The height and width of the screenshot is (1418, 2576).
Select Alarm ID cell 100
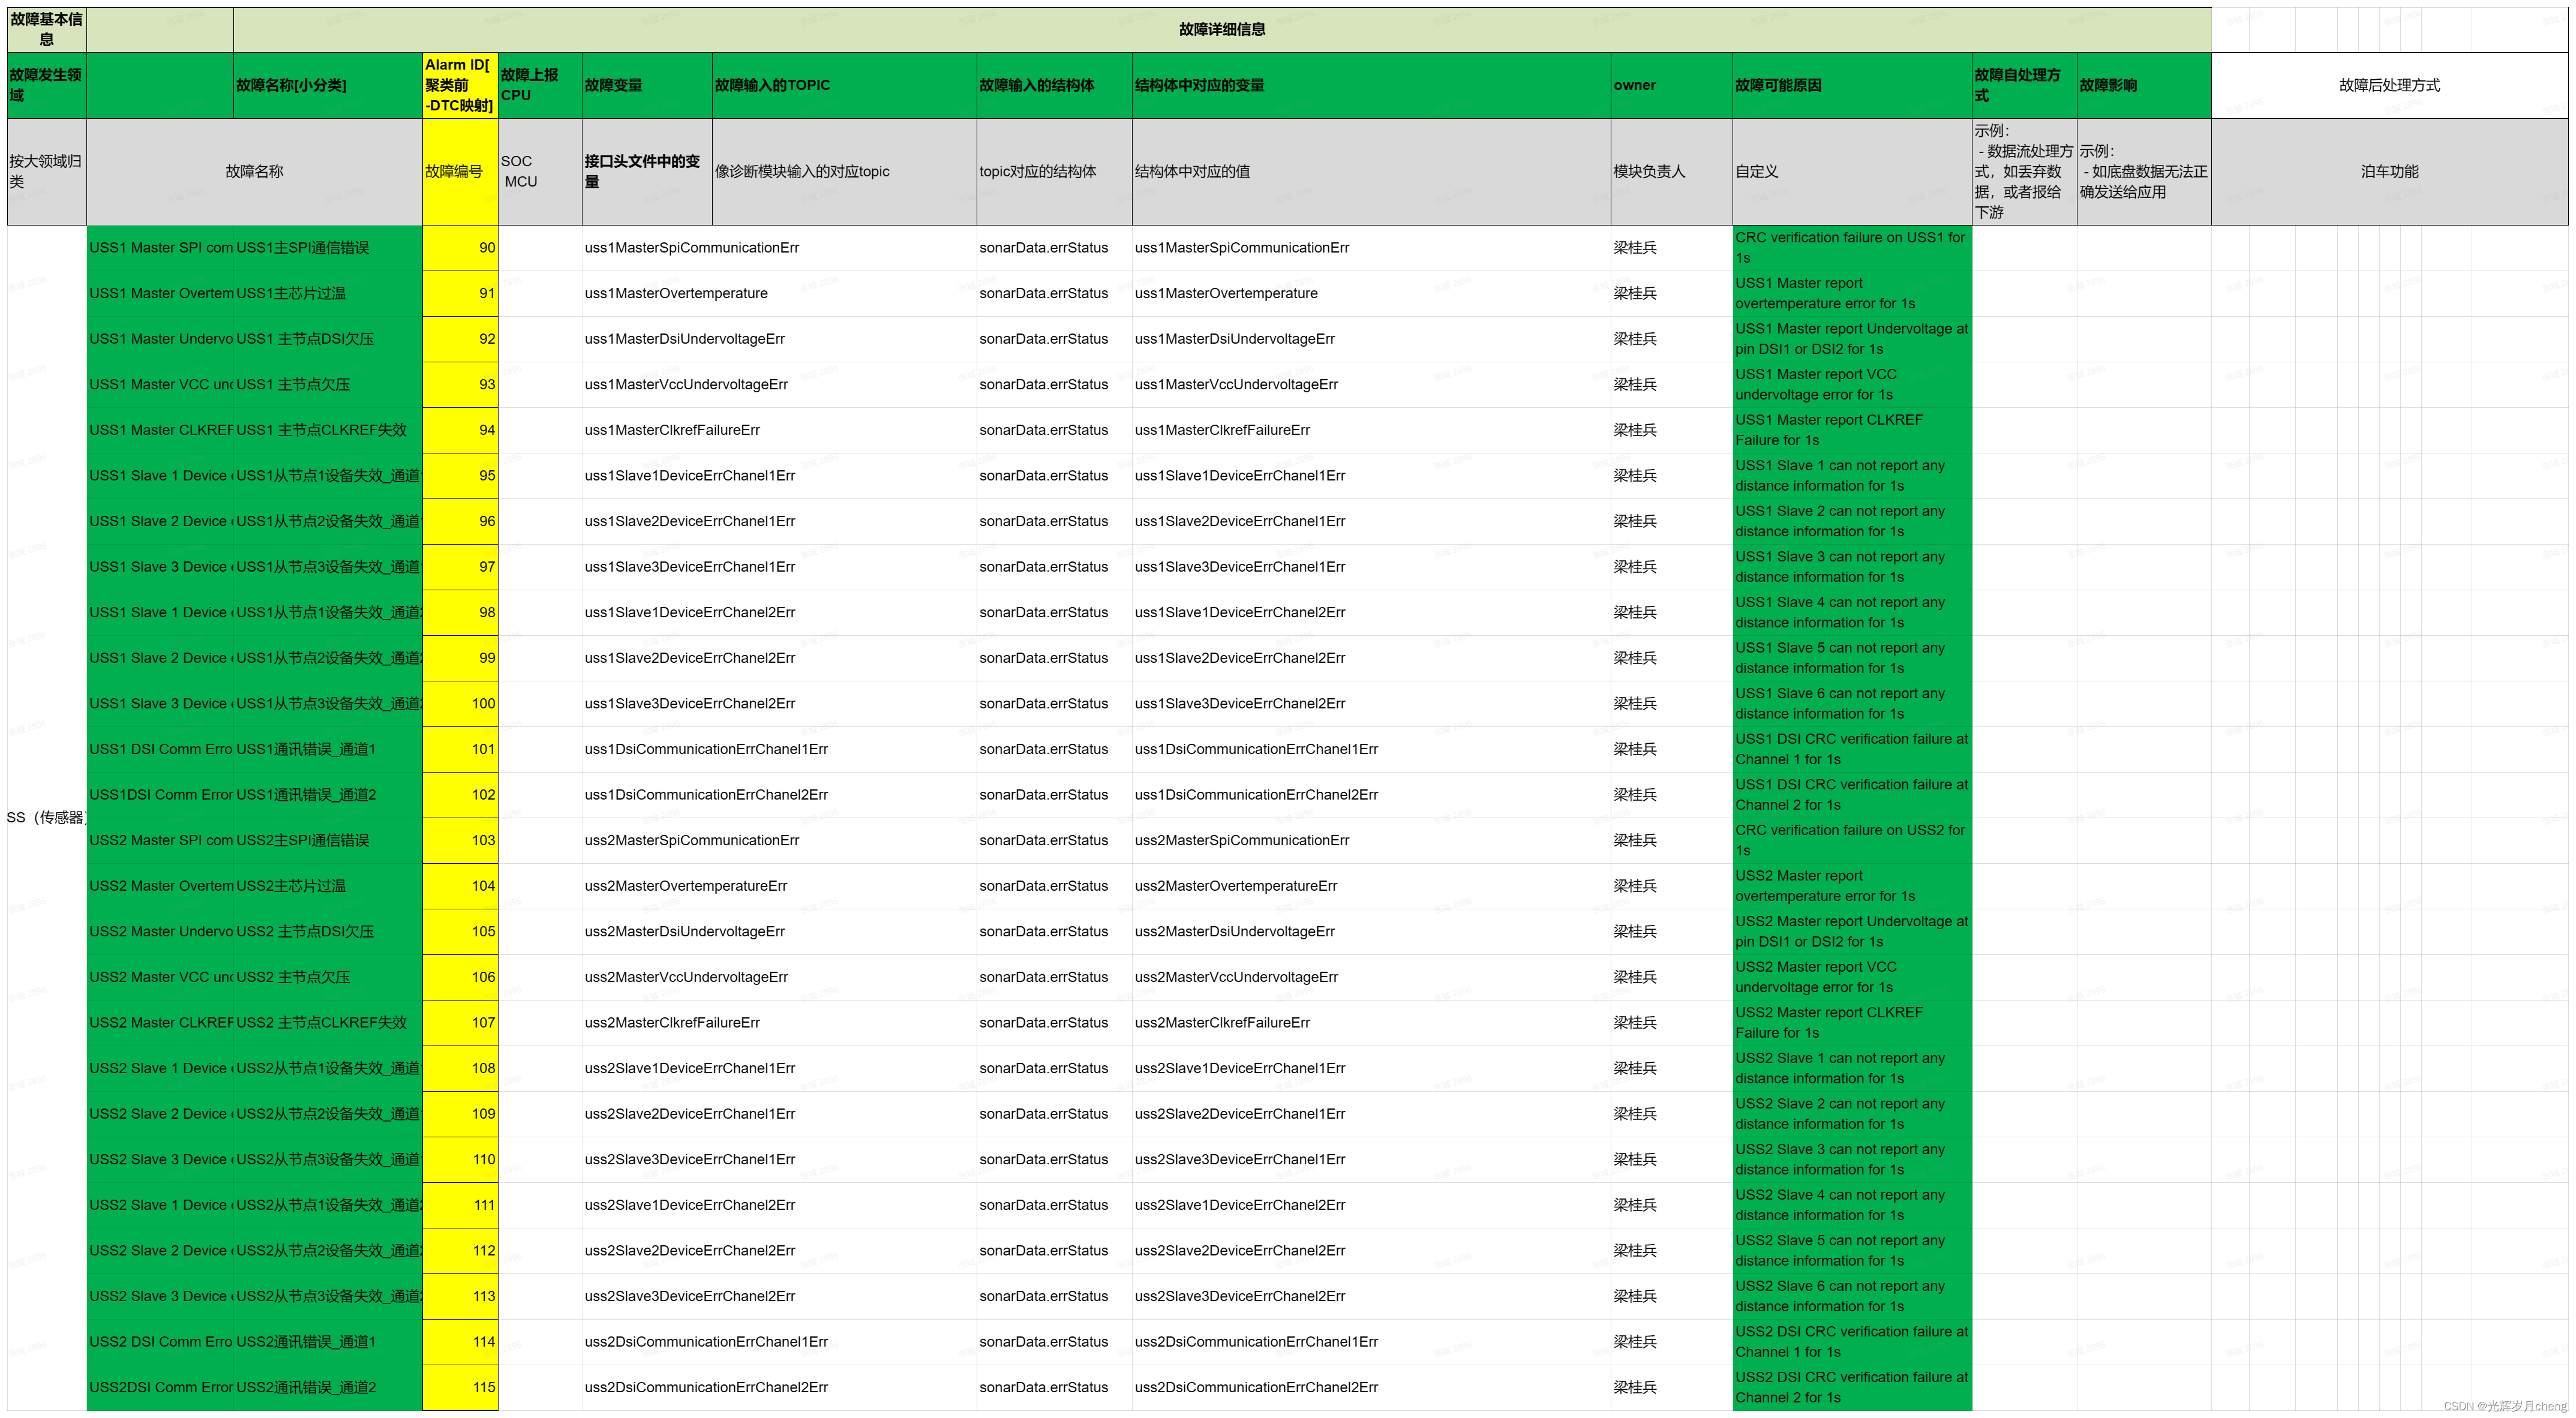coord(460,704)
